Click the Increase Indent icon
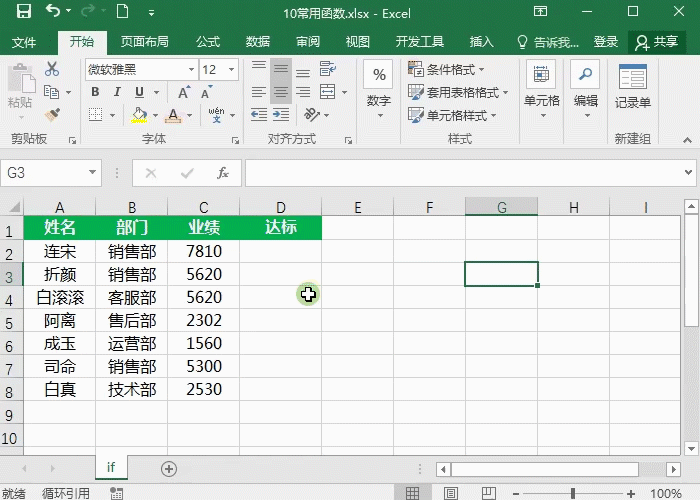700x500 pixels. tap(281, 115)
